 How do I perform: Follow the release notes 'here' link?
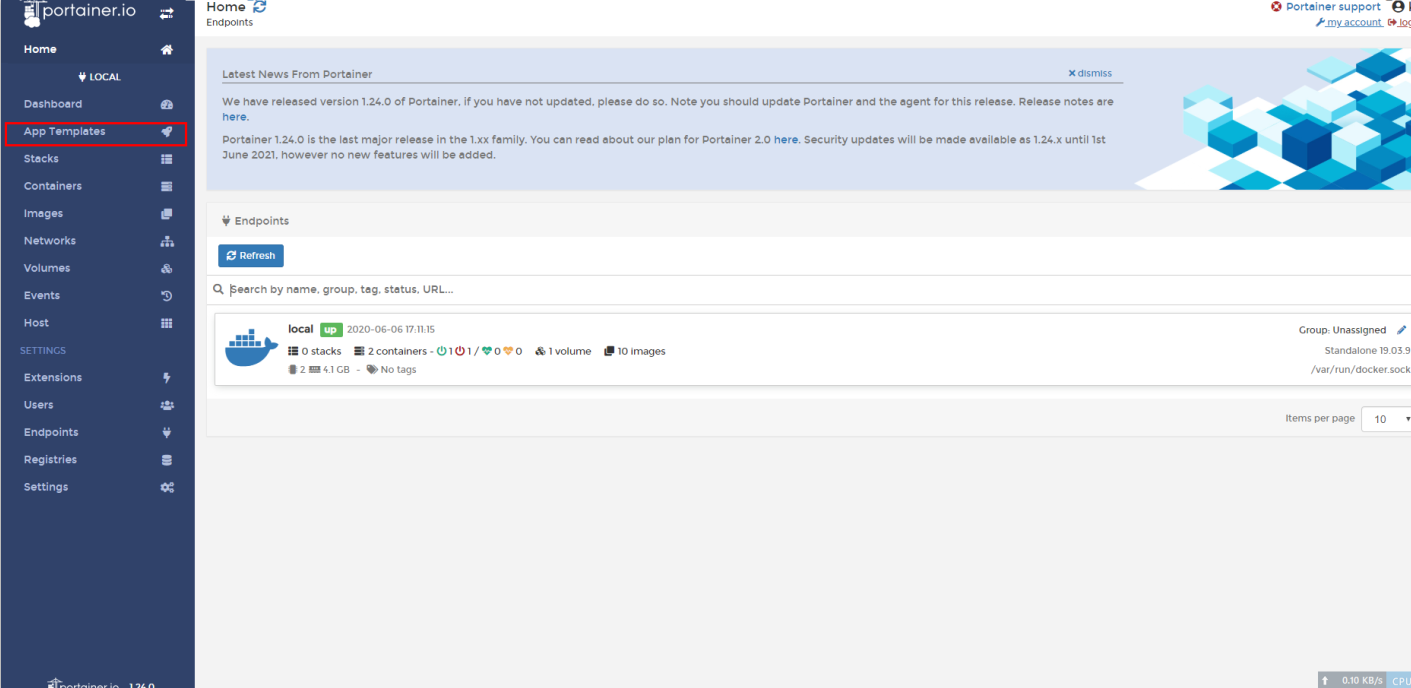234,117
